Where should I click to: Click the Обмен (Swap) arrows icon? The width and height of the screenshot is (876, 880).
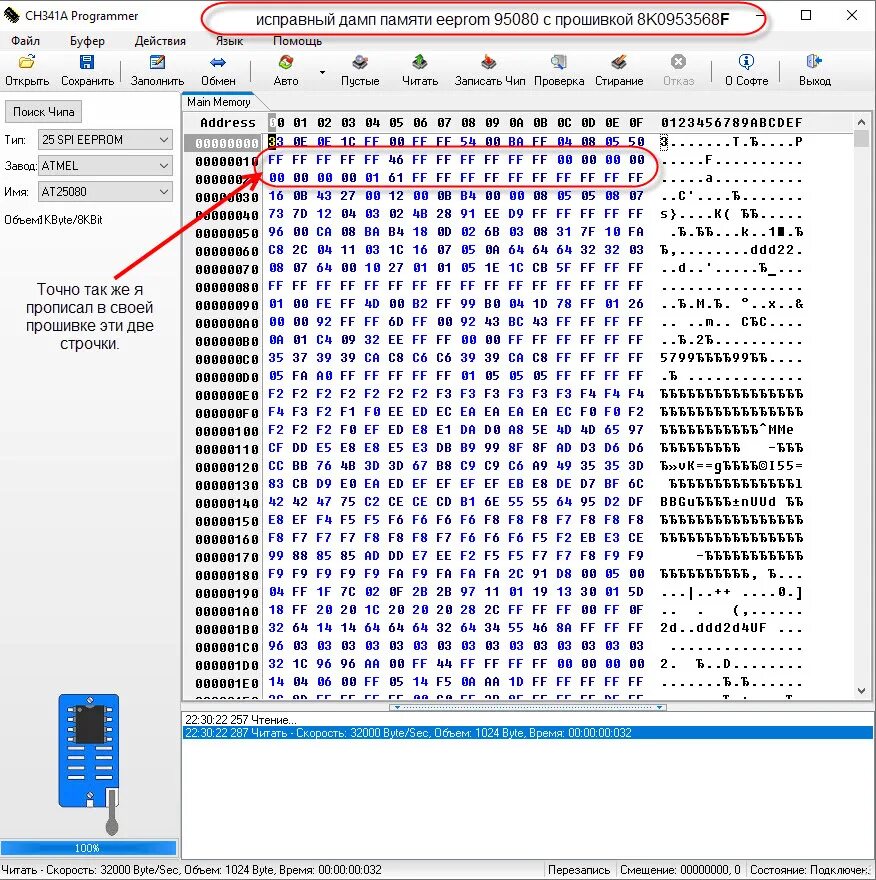click(x=218, y=62)
